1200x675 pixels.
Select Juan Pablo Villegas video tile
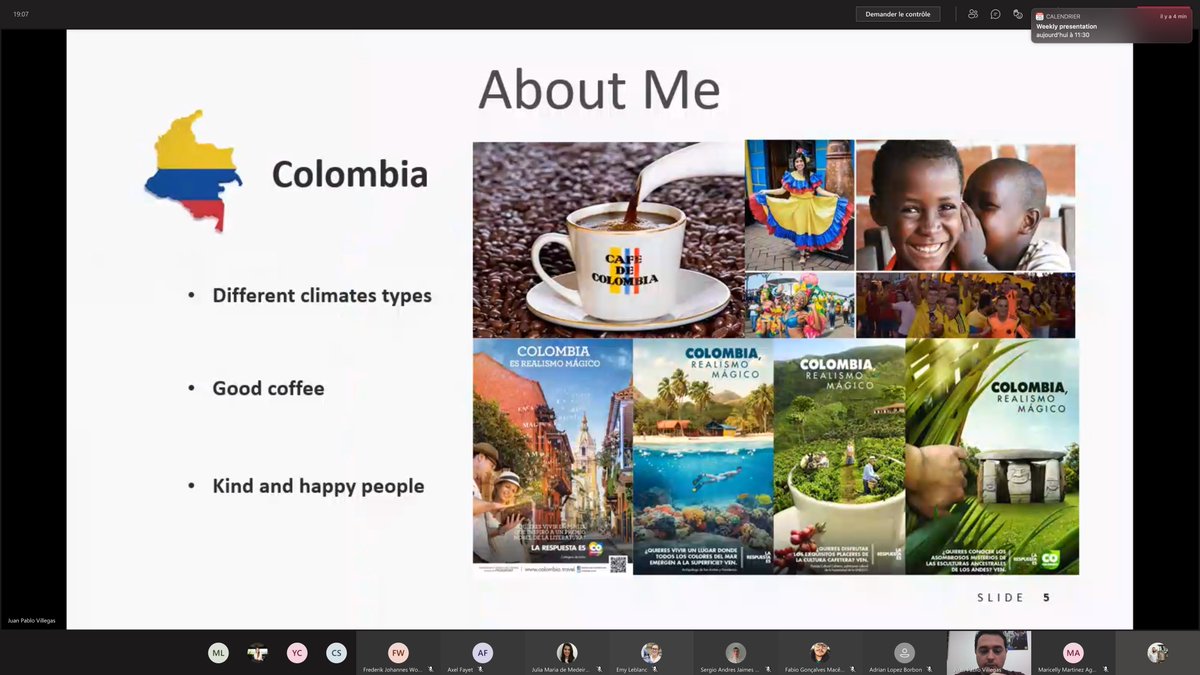[x=988, y=653]
